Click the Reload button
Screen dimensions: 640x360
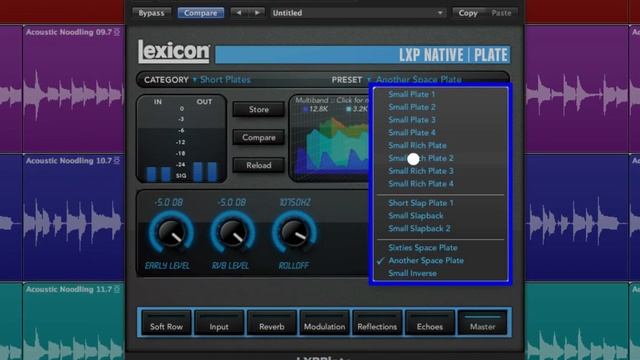click(x=259, y=165)
